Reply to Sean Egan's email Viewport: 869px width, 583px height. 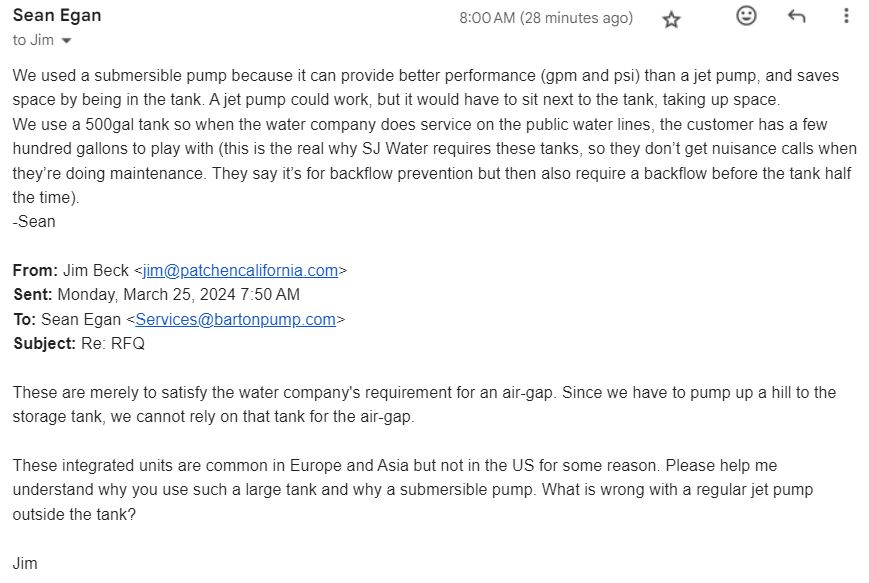(x=797, y=16)
